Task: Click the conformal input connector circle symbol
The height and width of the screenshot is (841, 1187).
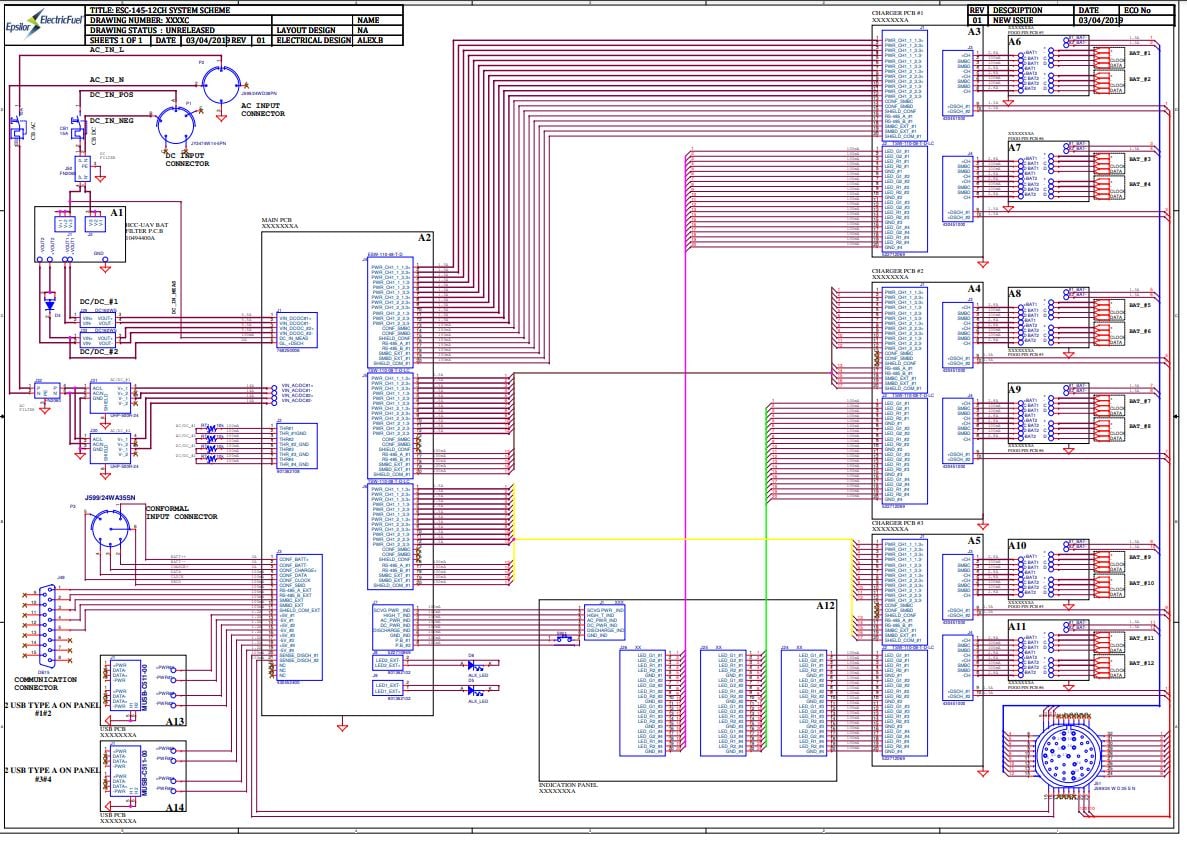Action: pos(110,529)
